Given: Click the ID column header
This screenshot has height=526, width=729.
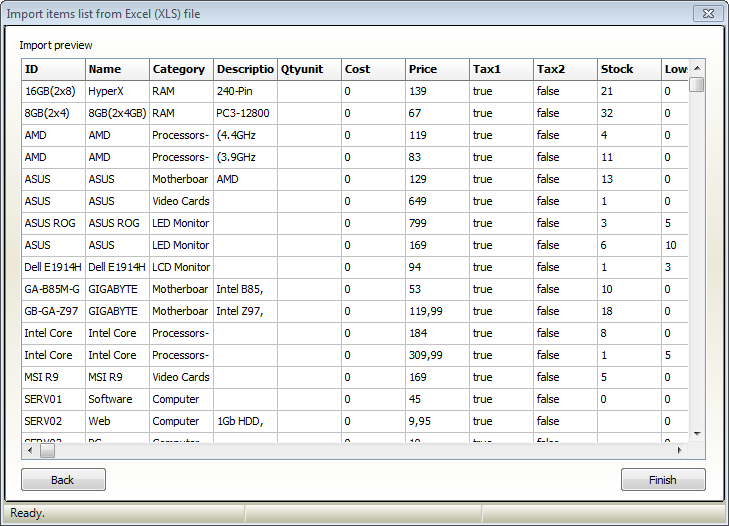Looking at the screenshot, I should tap(53, 69).
